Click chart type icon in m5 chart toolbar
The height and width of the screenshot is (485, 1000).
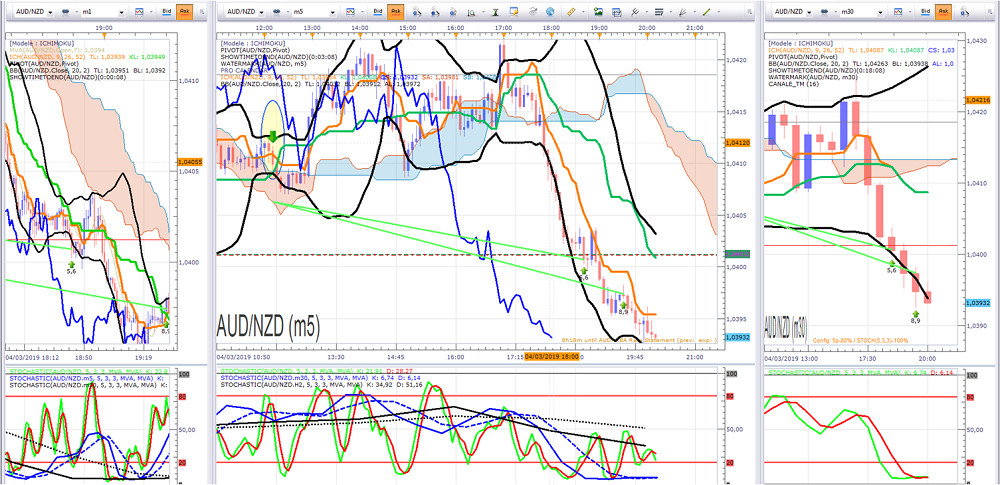350,11
